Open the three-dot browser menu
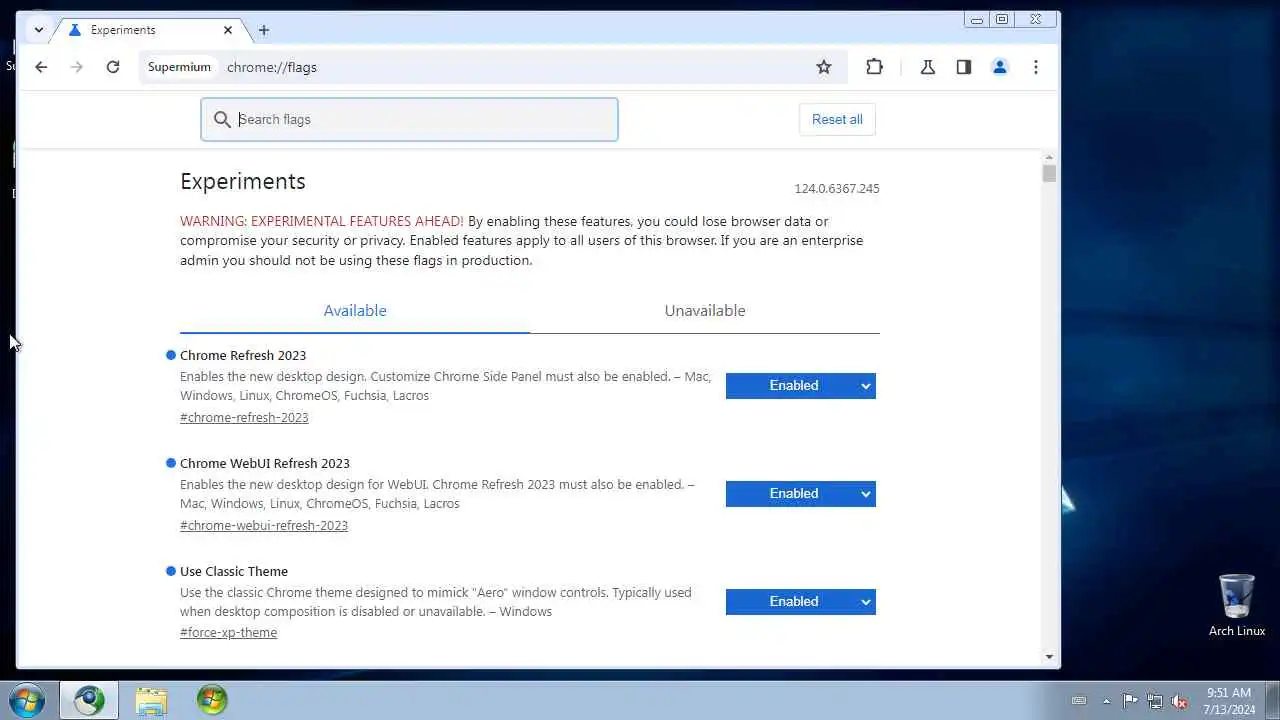Viewport: 1280px width, 720px height. coord(1036,67)
